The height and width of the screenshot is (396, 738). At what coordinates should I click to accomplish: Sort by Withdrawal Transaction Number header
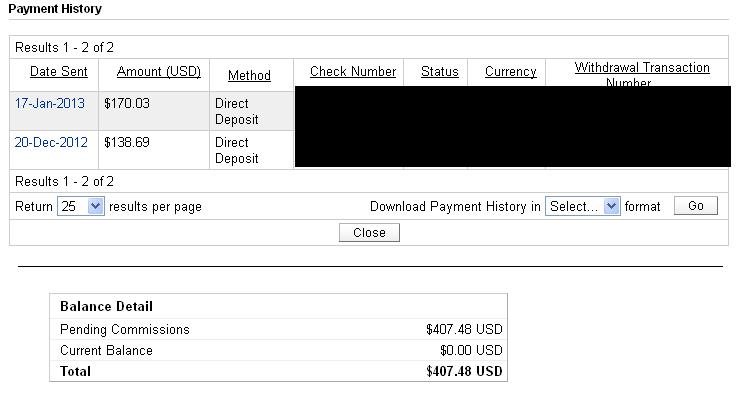coord(642,73)
